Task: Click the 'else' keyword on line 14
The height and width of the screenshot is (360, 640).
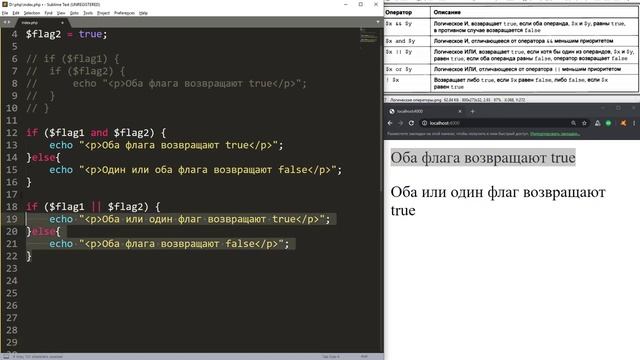Action: click(44, 157)
